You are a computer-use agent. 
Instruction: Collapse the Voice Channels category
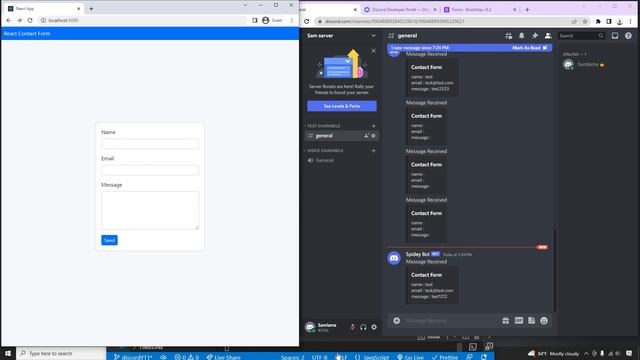tap(324, 151)
